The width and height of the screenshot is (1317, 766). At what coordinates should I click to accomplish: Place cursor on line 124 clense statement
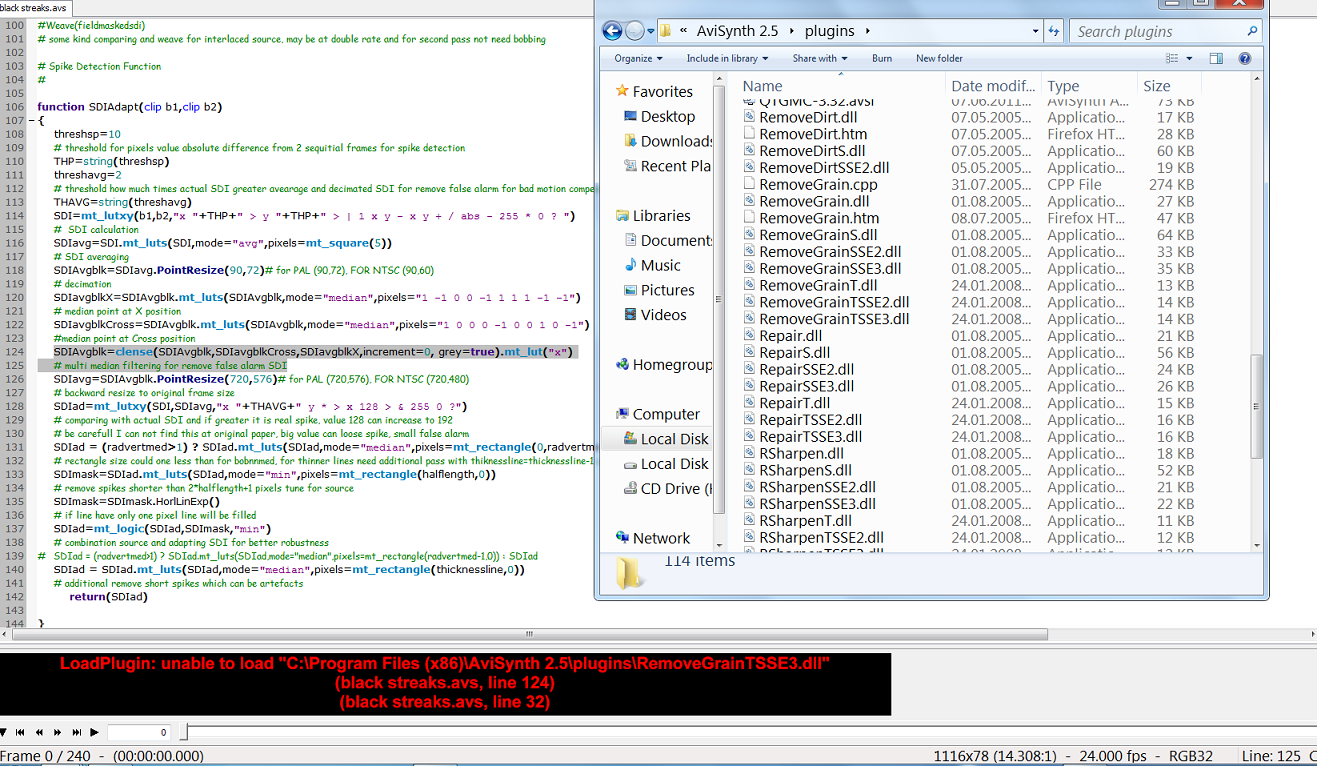[315, 352]
